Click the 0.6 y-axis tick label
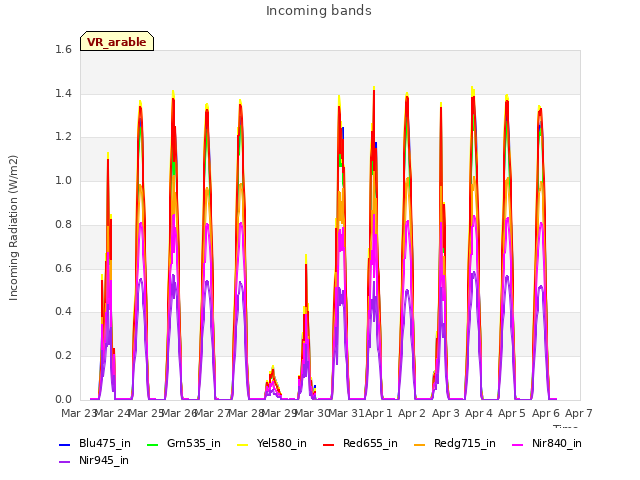Image resolution: width=640 pixels, height=480 pixels. click(x=63, y=269)
